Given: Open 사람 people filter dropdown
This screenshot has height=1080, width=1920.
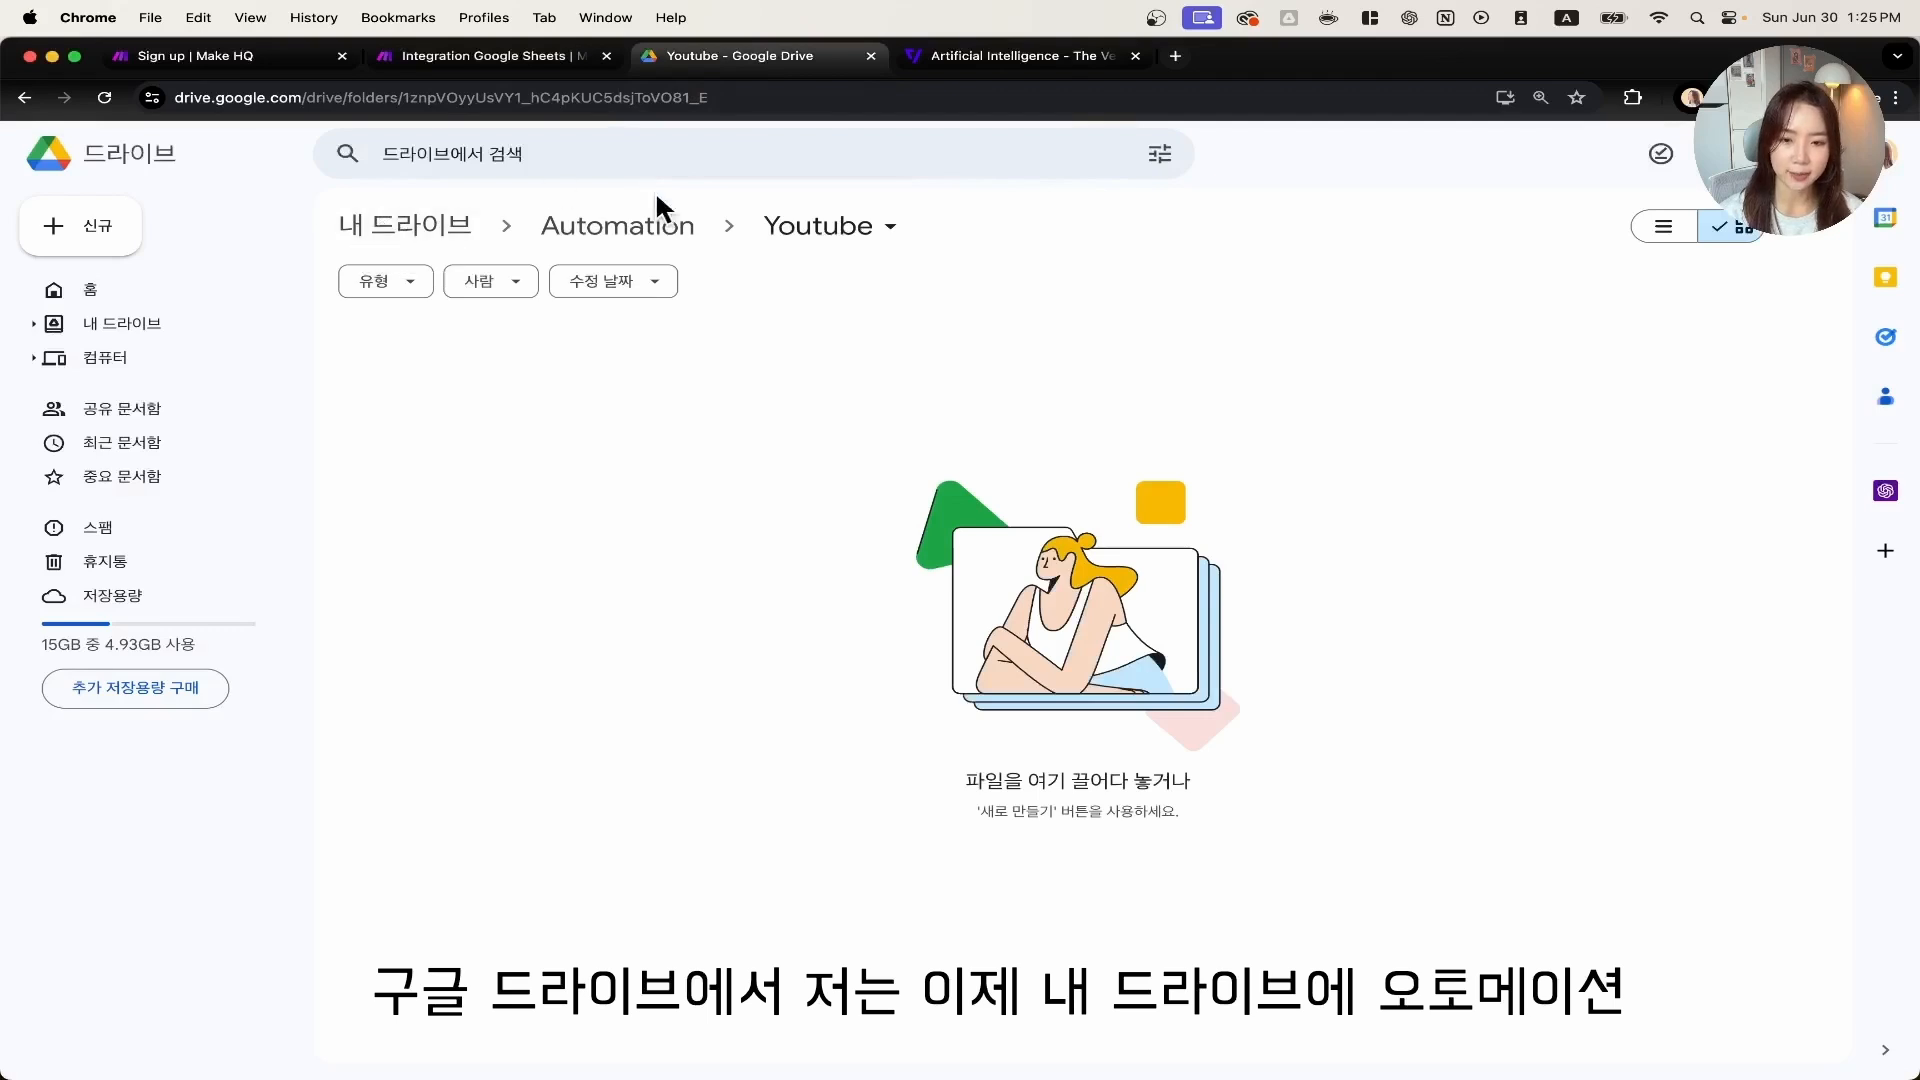Looking at the screenshot, I should 491,282.
